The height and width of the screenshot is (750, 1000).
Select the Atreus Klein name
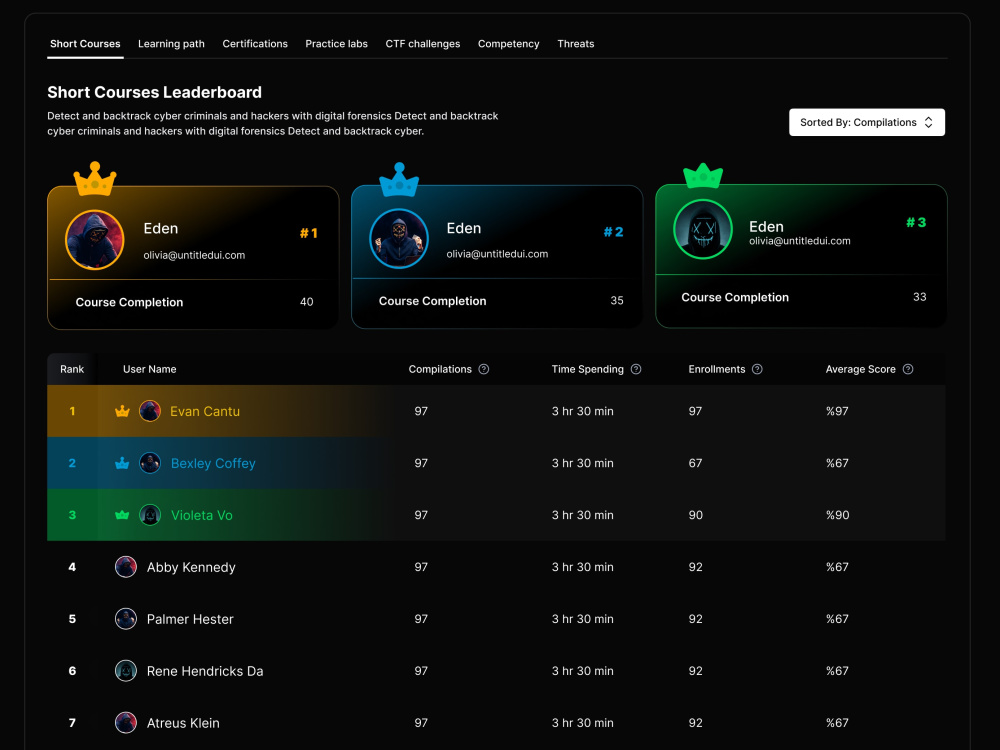[183, 723]
